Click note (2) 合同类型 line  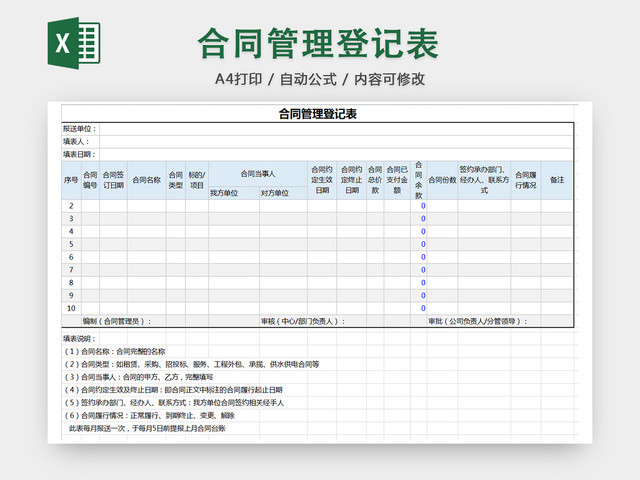click(191, 364)
